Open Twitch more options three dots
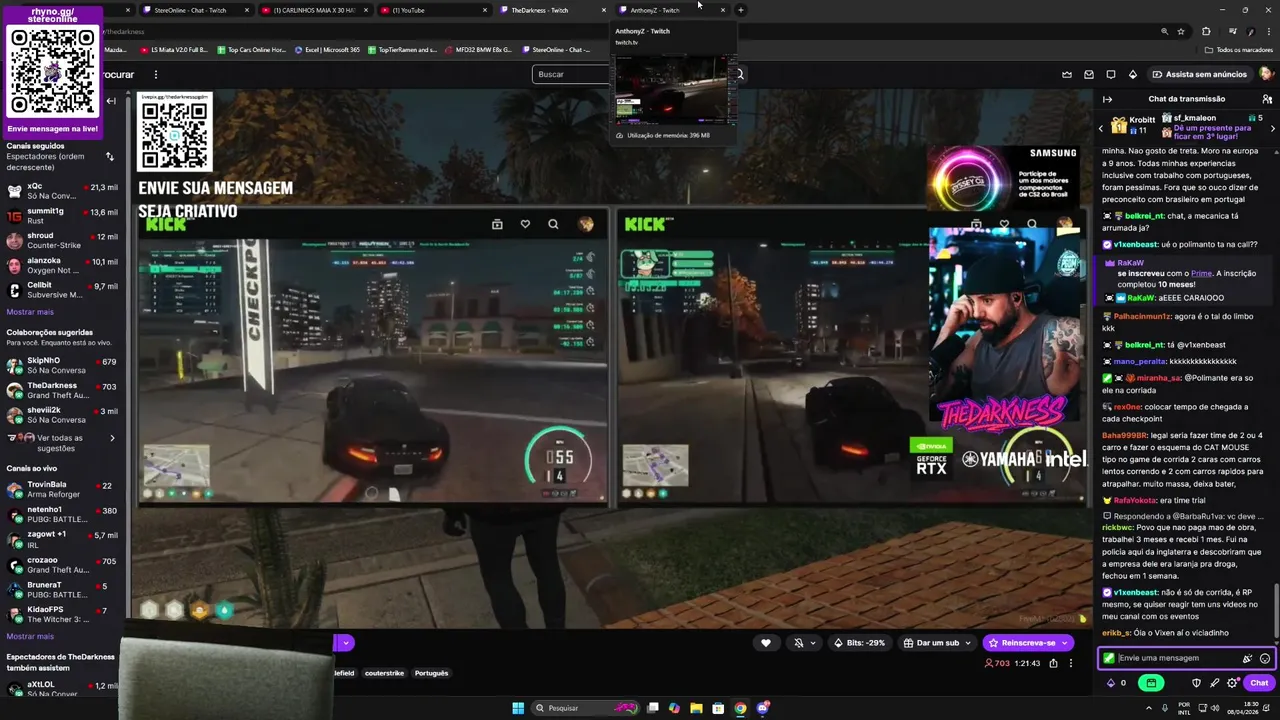This screenshot has height=720, width=1280. 155,74
